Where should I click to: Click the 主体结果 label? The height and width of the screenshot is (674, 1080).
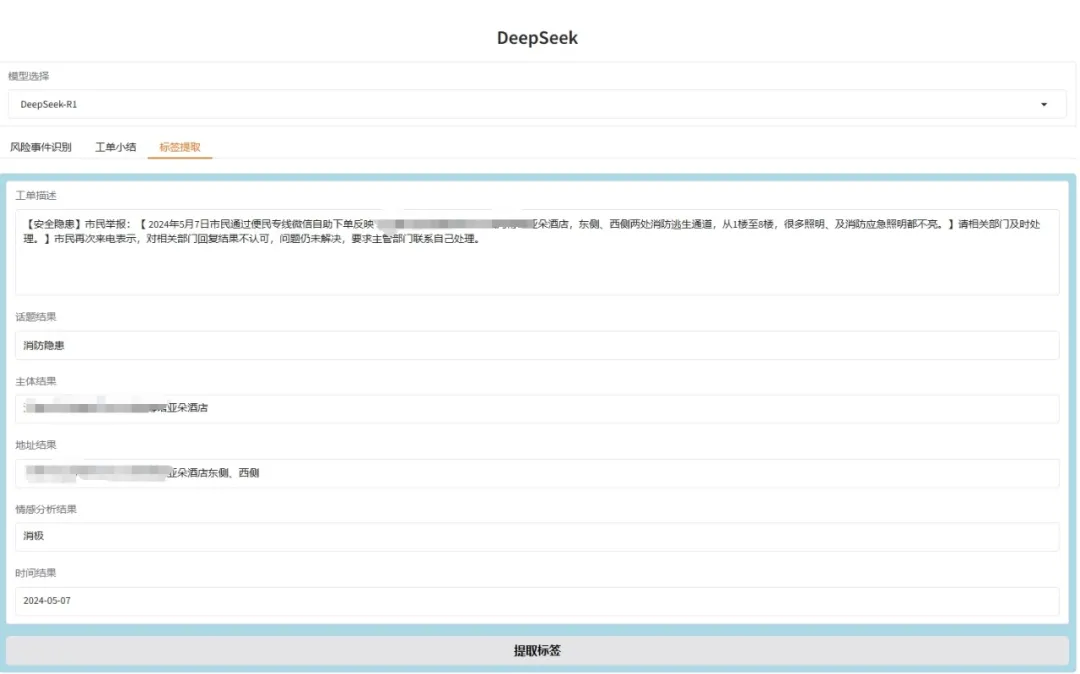tap(36, 381)
